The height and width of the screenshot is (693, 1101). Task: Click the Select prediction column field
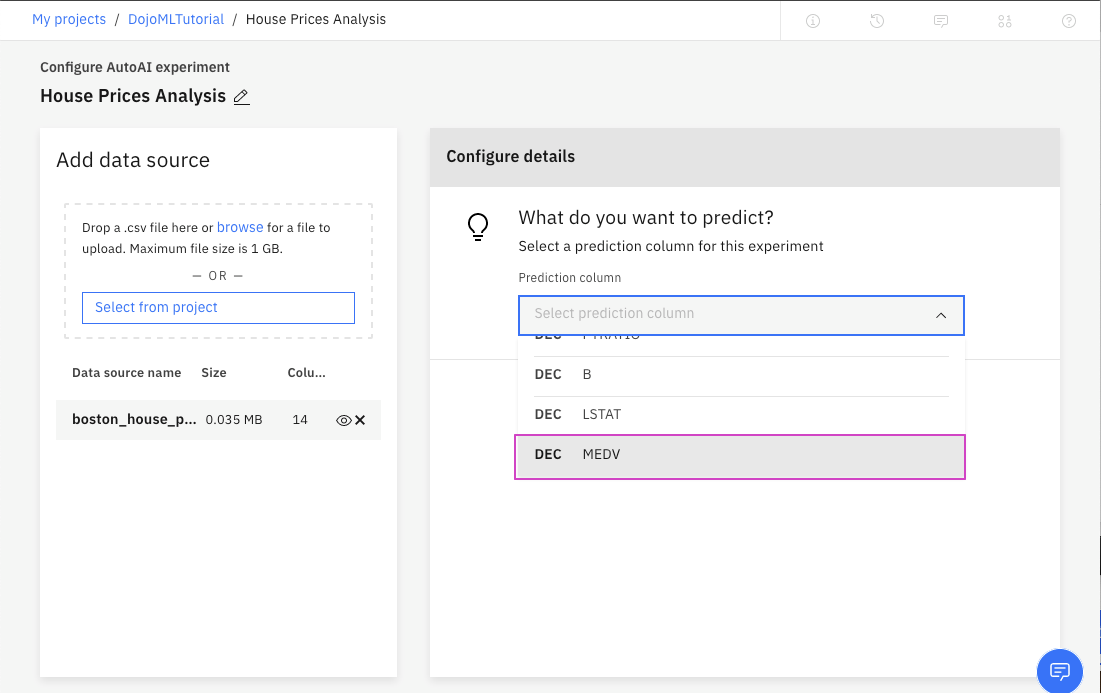(720, 314)
